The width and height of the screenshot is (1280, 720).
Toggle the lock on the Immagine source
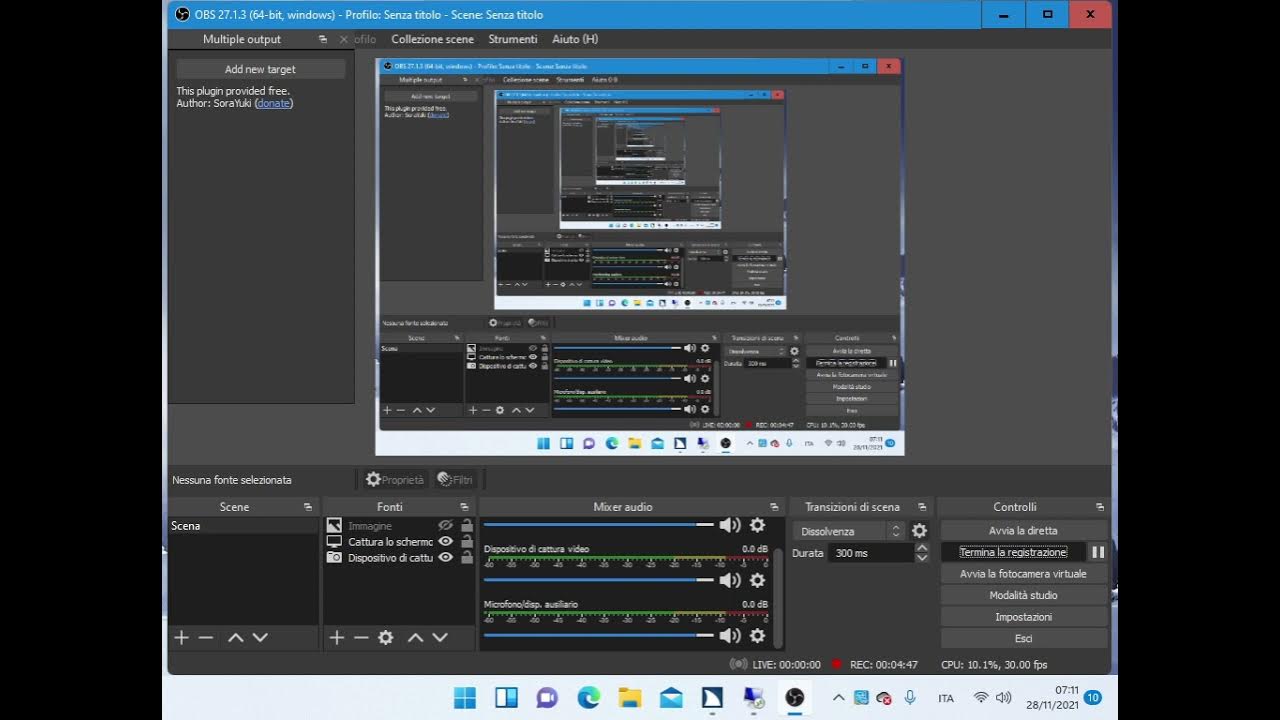[x=467, y=525]
